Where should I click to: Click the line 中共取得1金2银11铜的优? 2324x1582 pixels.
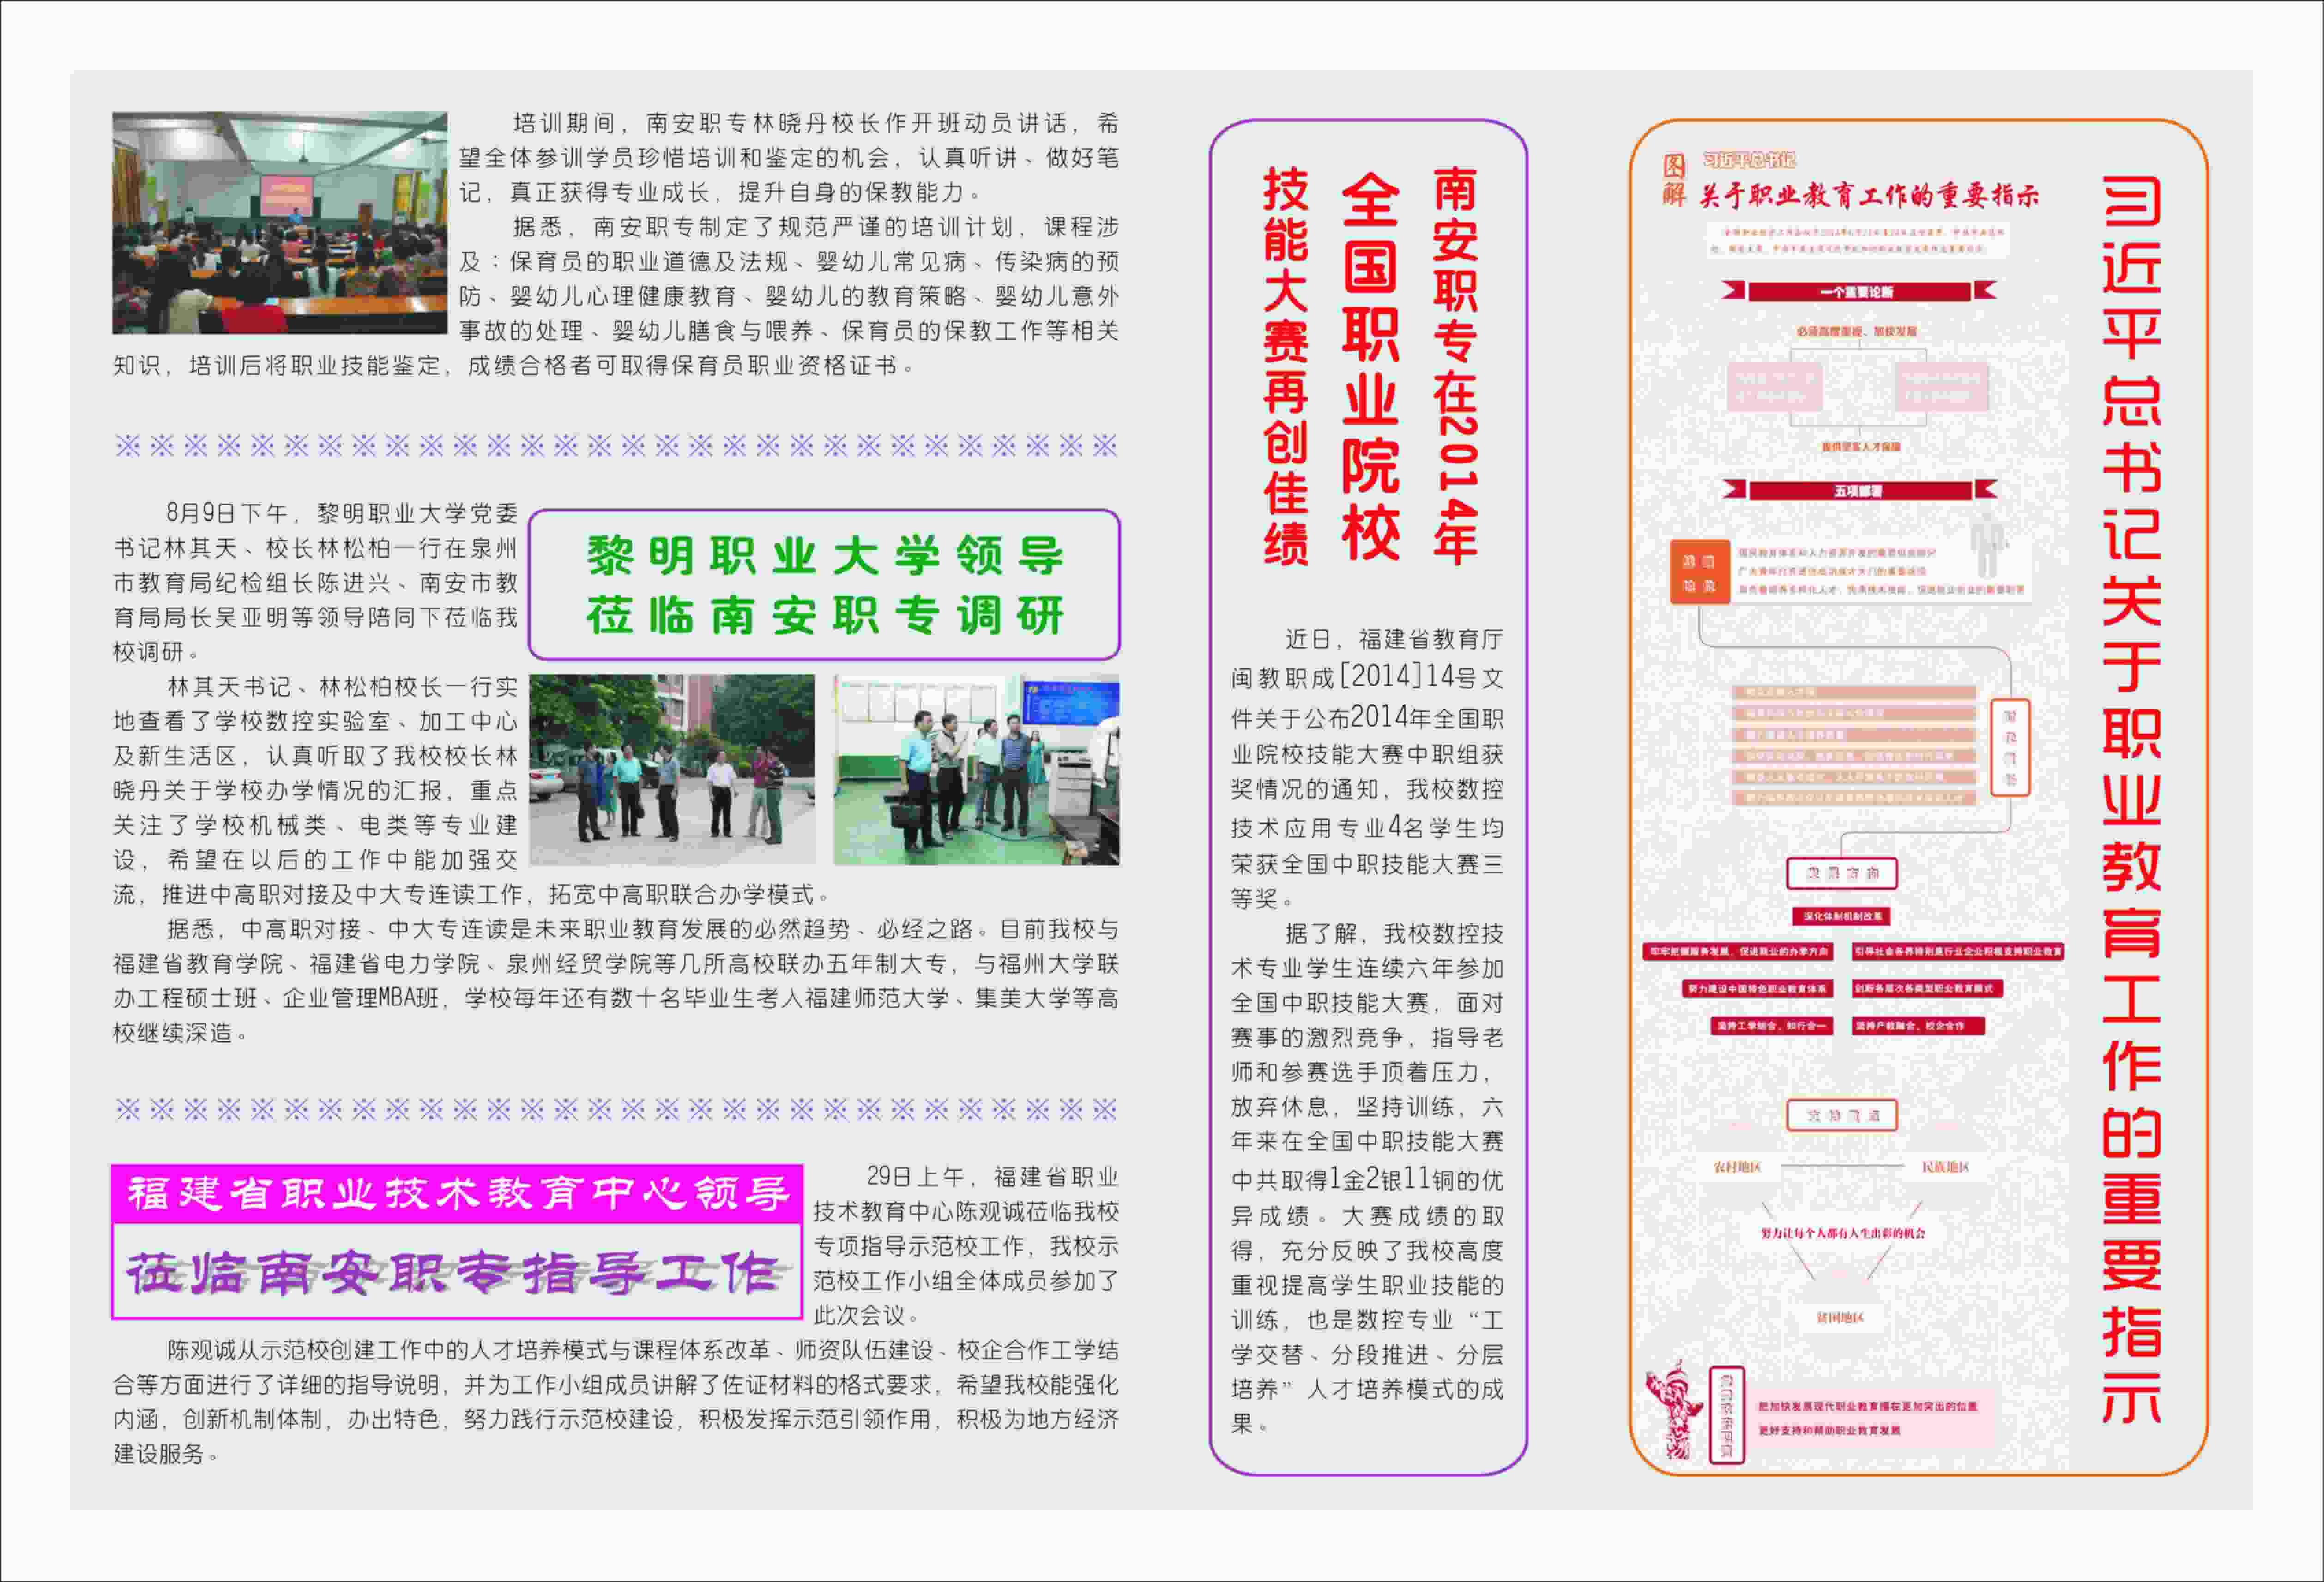click(x=1367, y=1179)
